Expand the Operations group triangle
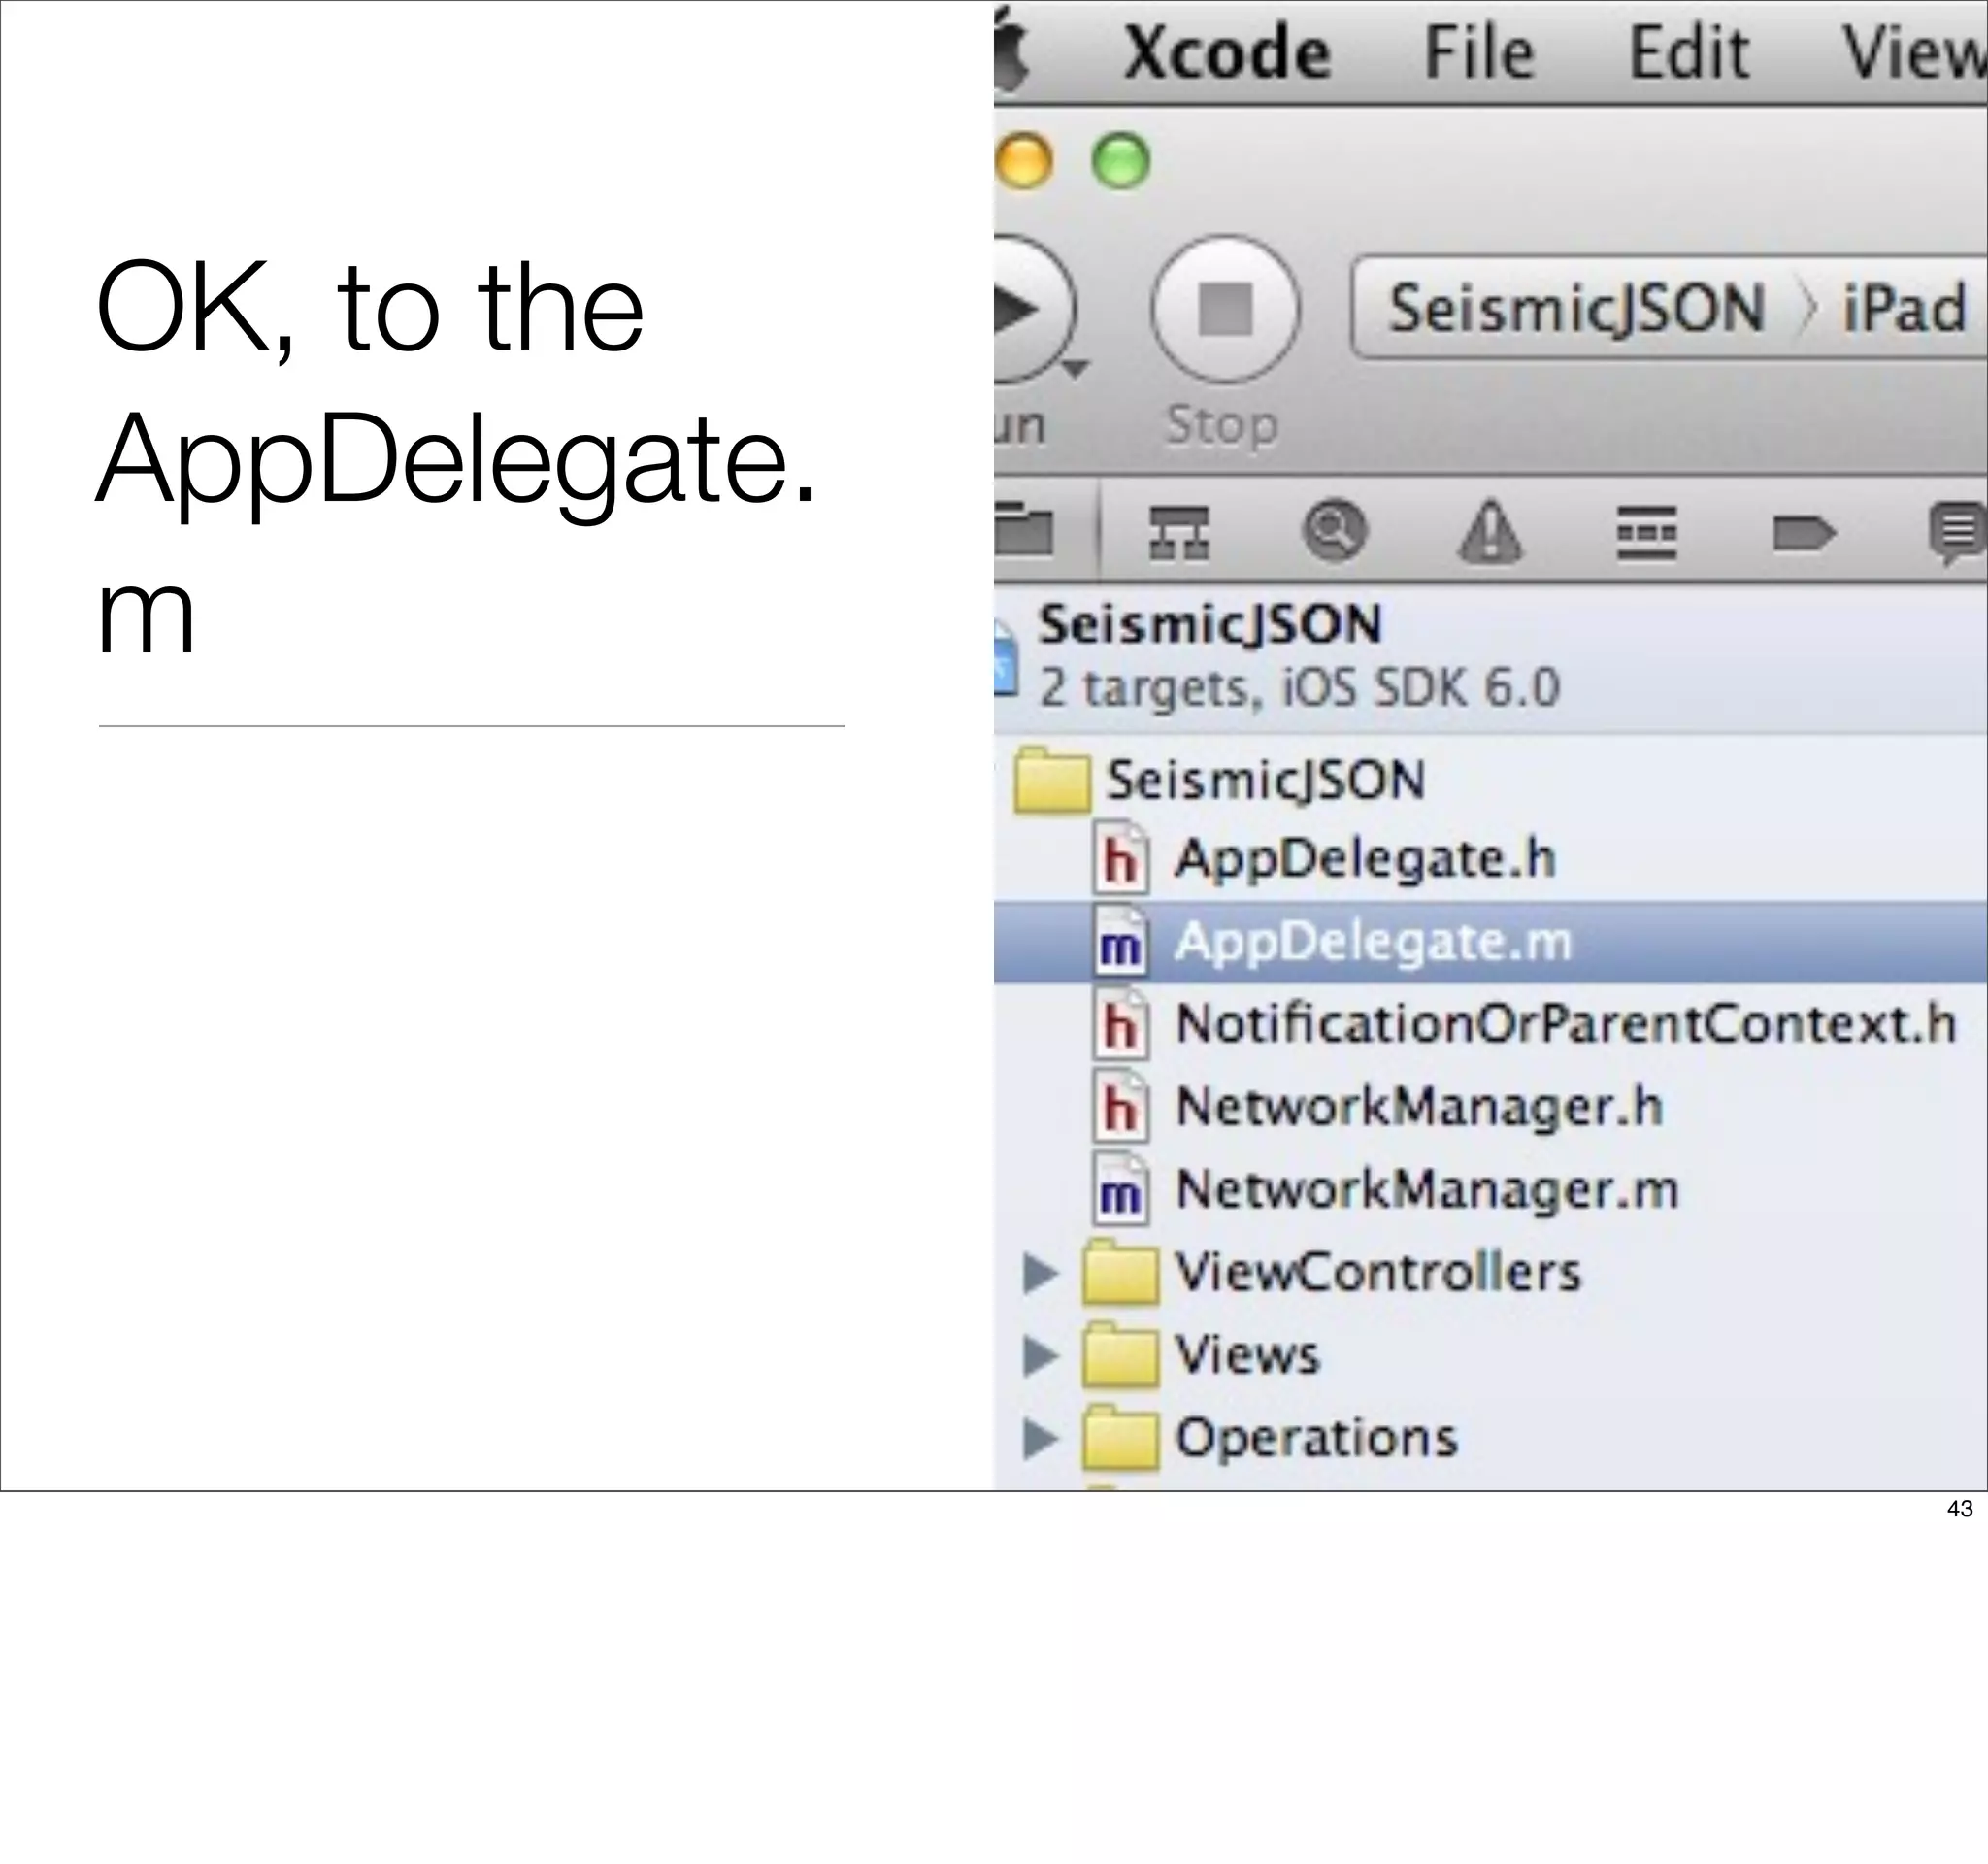Viewport: 1988px width, 1864px height. point(1041,1439)
